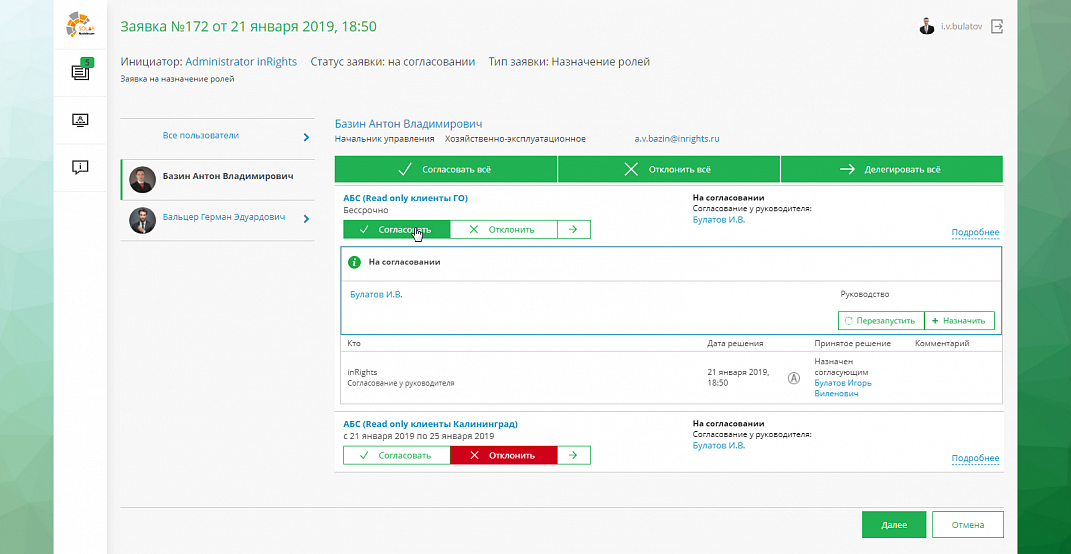Delegate АБС Калининград role via arrow button
Viewport: 1071px width, 554px height.
point(574,455)
